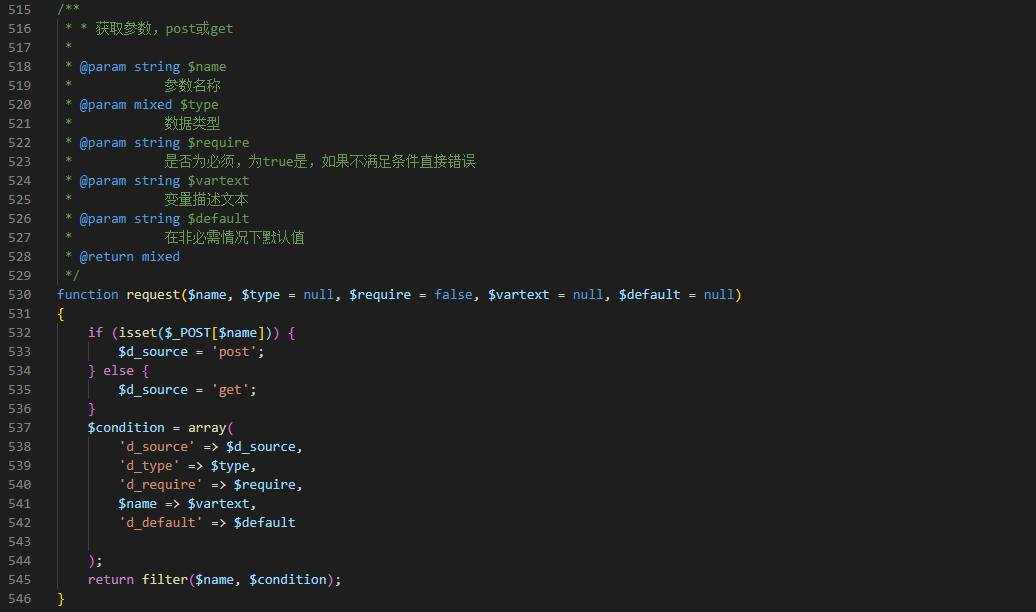This screenshot has height=612, width=1036.
Task: Click the $vartext parameter in function signature
Action: pyautogui.click(x=519, y=295)
